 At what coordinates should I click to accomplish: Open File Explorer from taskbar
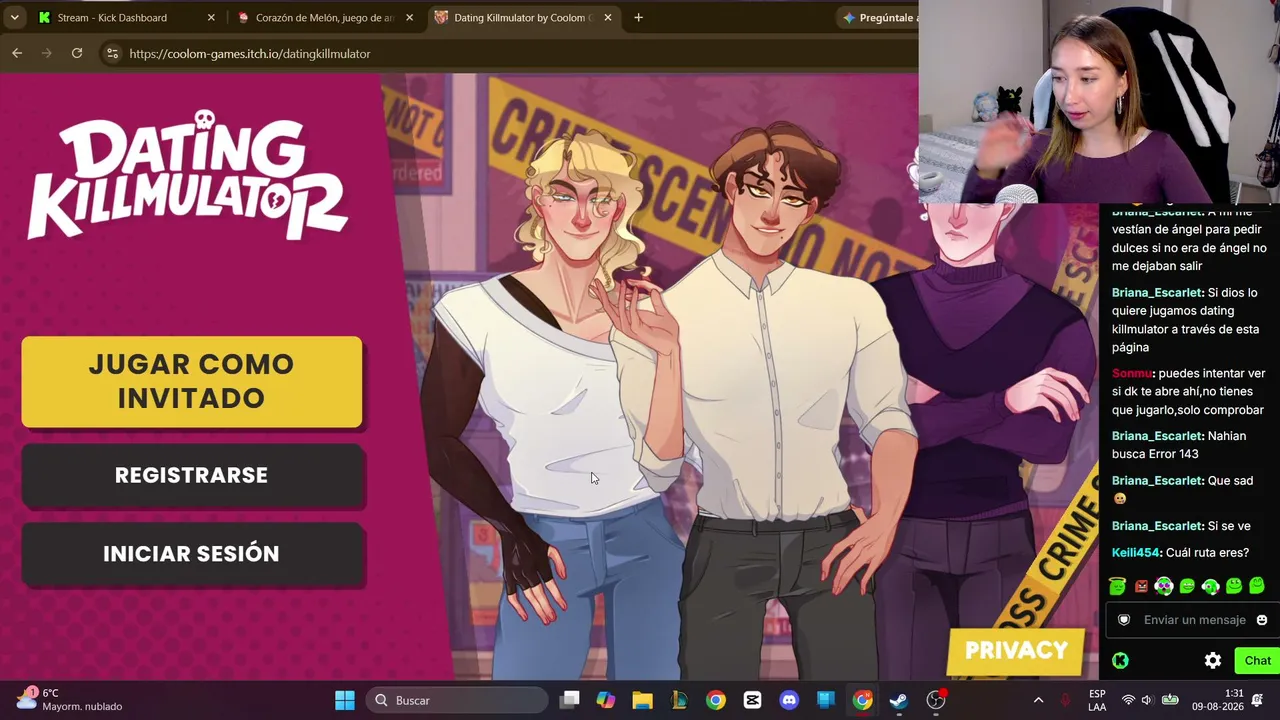coord(642,700)
